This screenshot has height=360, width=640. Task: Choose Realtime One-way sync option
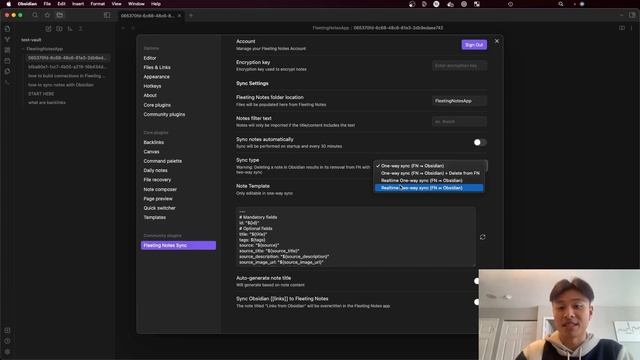429,180
